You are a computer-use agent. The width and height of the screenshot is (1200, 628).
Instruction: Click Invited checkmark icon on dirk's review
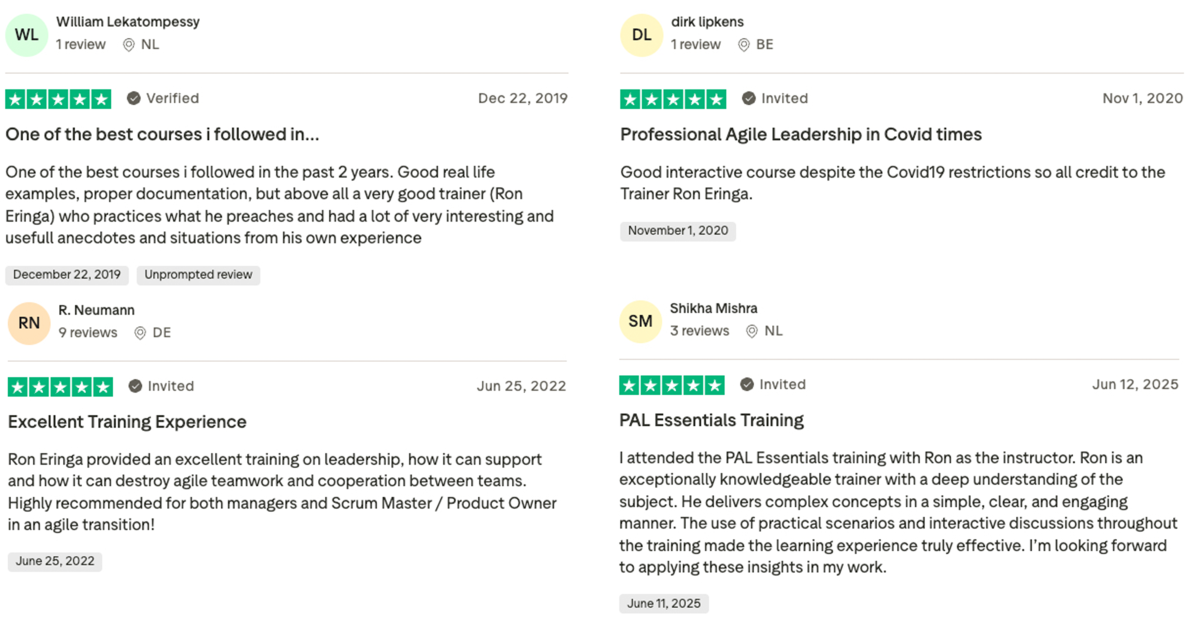click(x=749, y=98)
